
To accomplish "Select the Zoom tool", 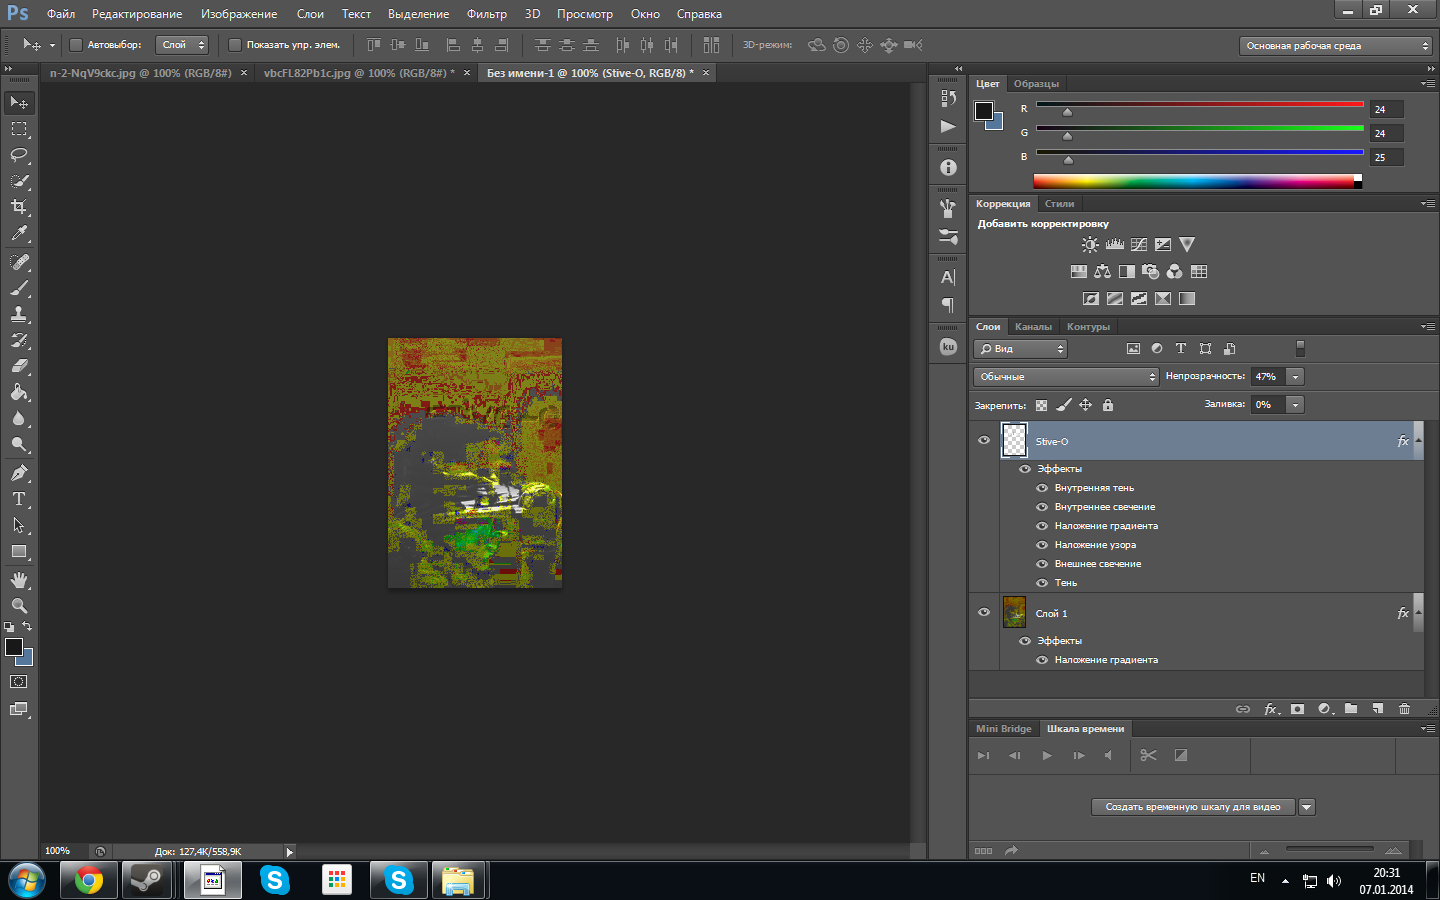I will [x=19, y=606].
